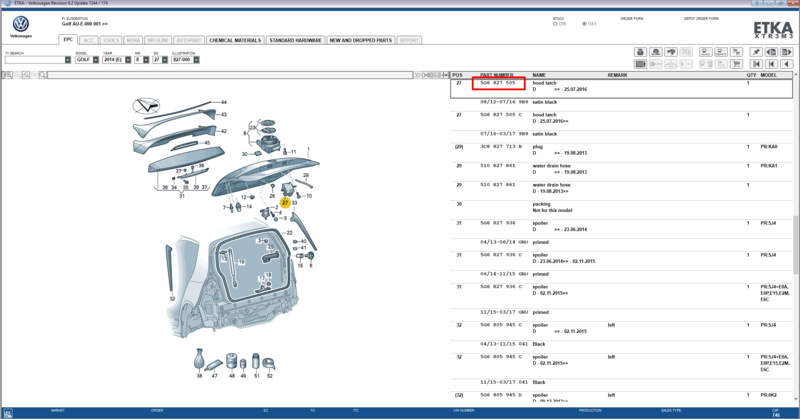Open the NEW AND DROPPED PARTS tab
Screen dimensions: 800x419
tap(361, 40)
